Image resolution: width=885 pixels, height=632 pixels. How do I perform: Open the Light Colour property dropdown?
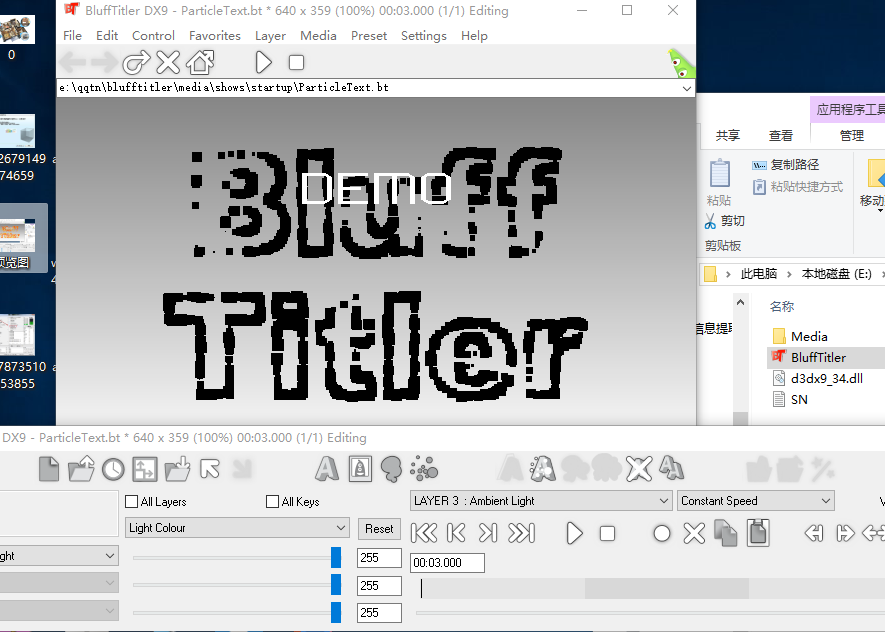(237, 528)
